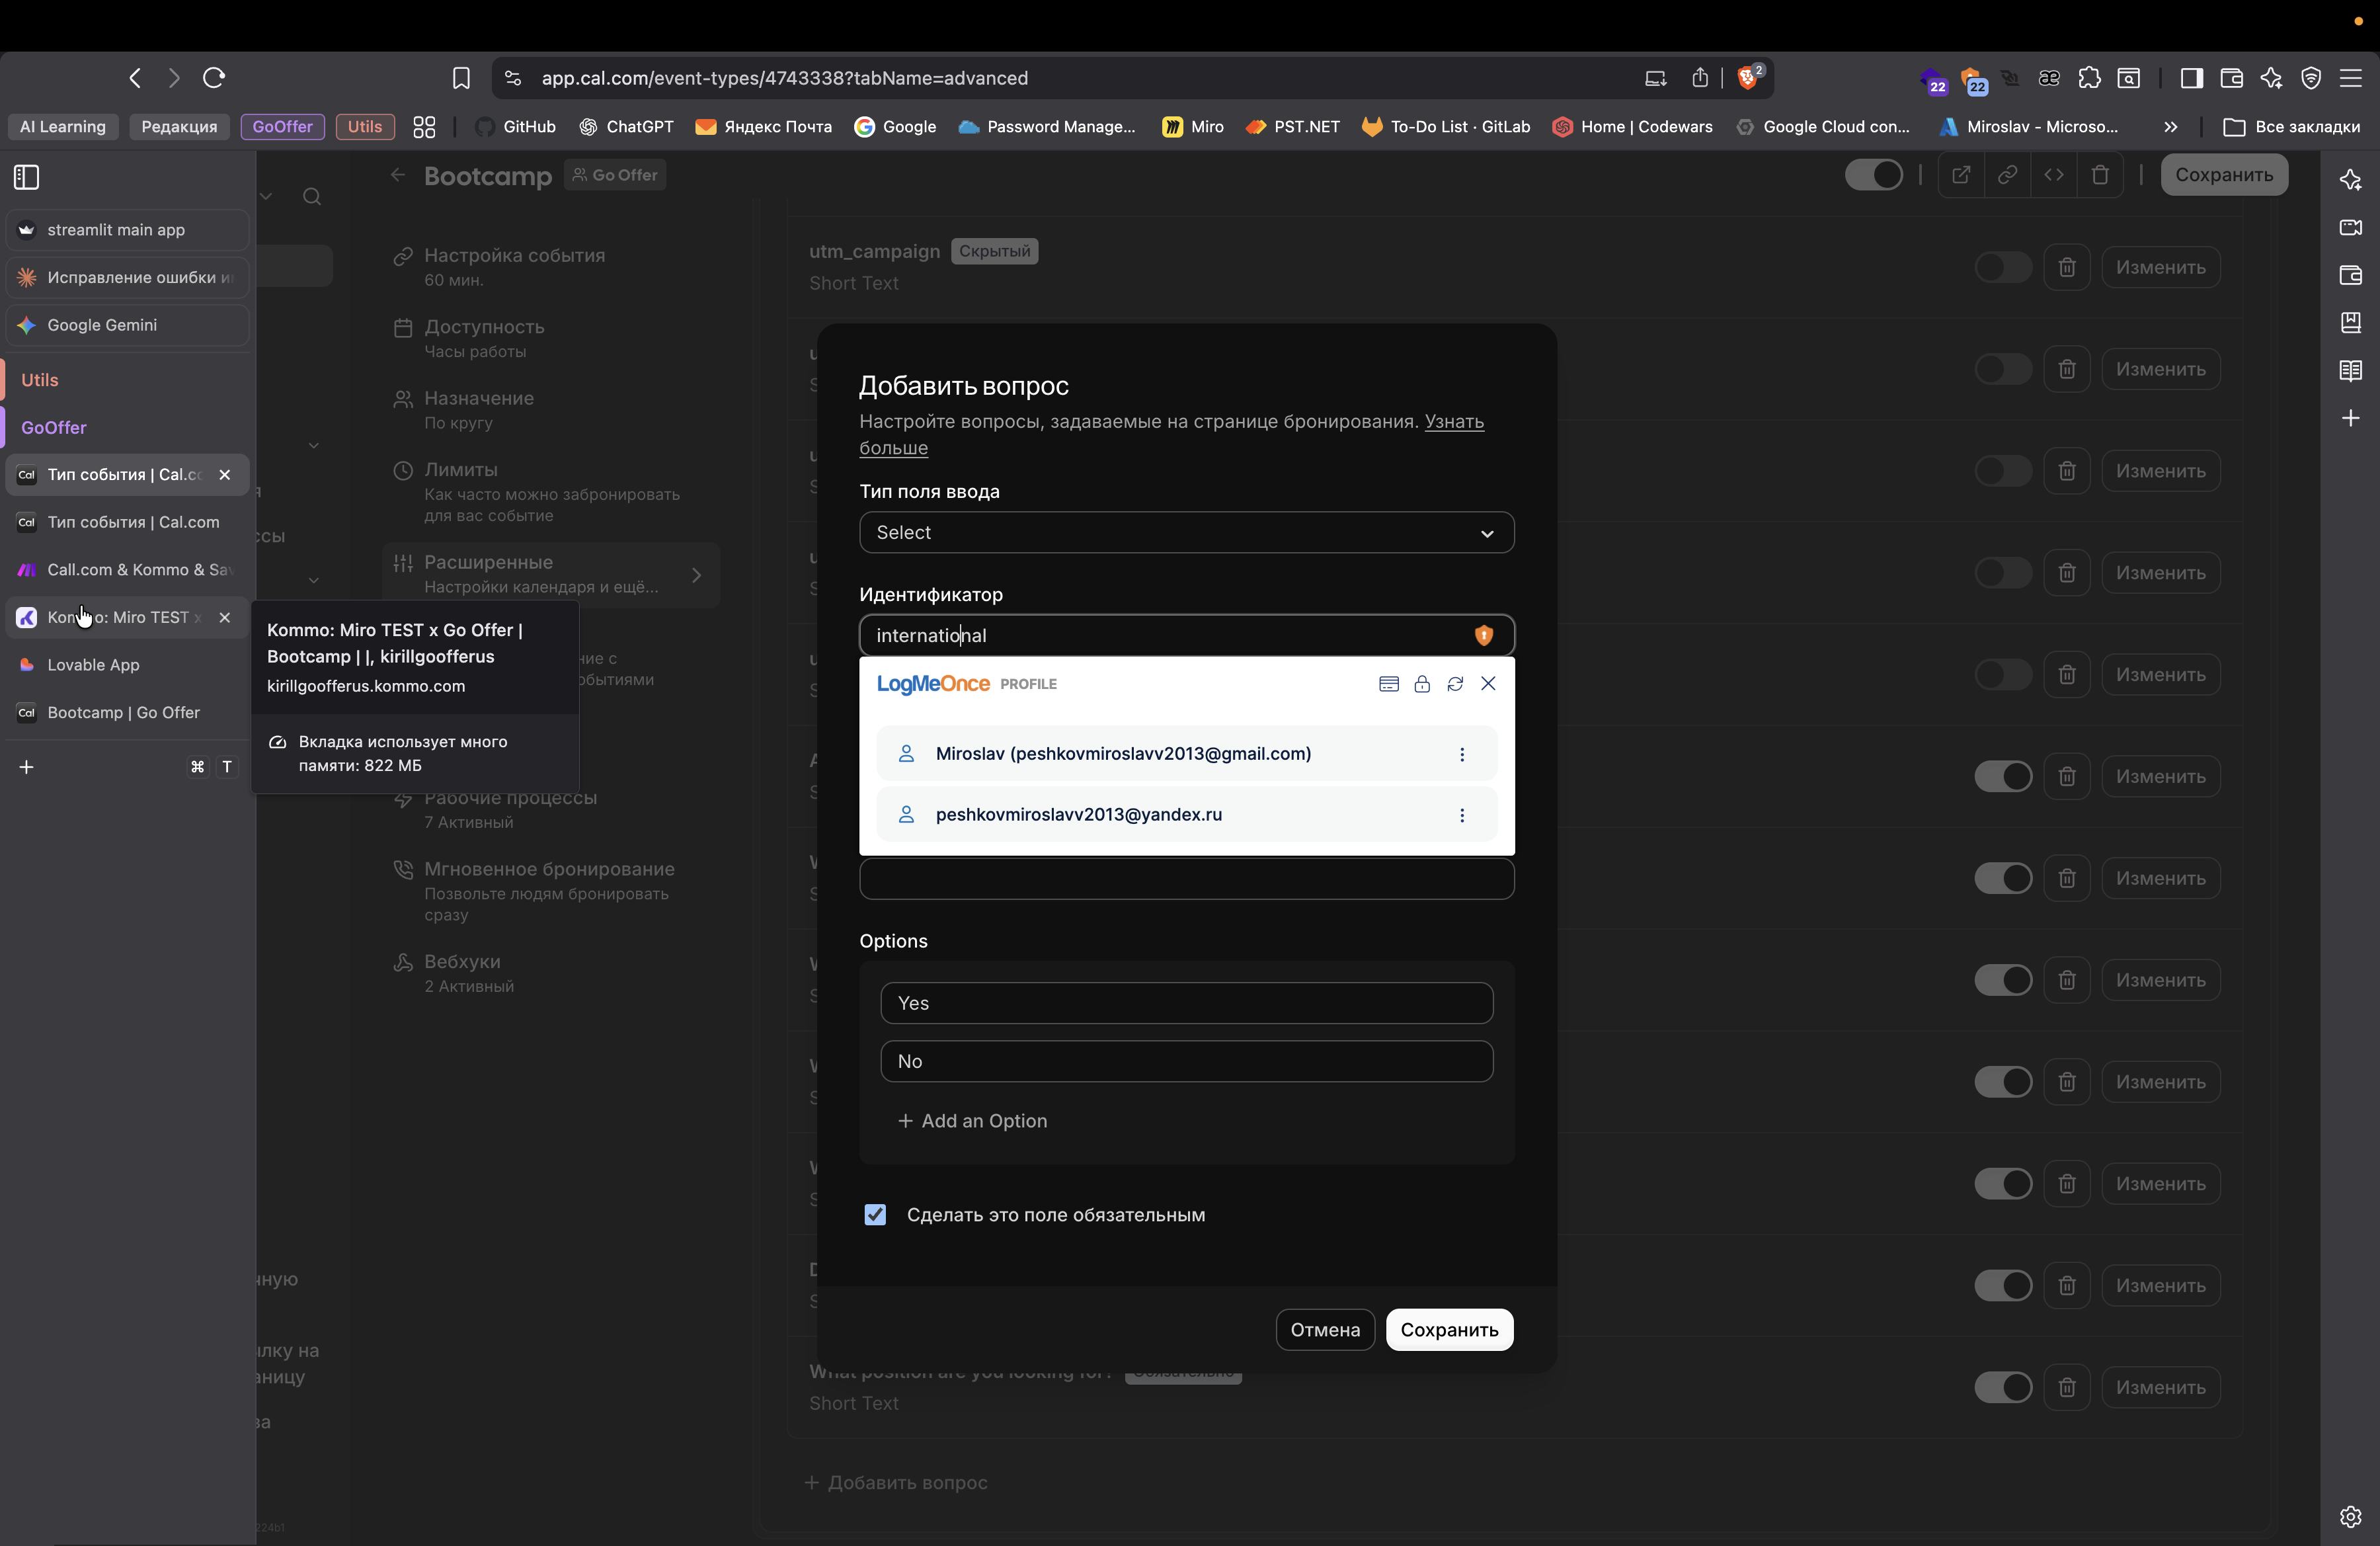Screen dimensions: 2380x1546
Task: Toggle the utm_campaign field switch
Action: (x=2002, y=267)
